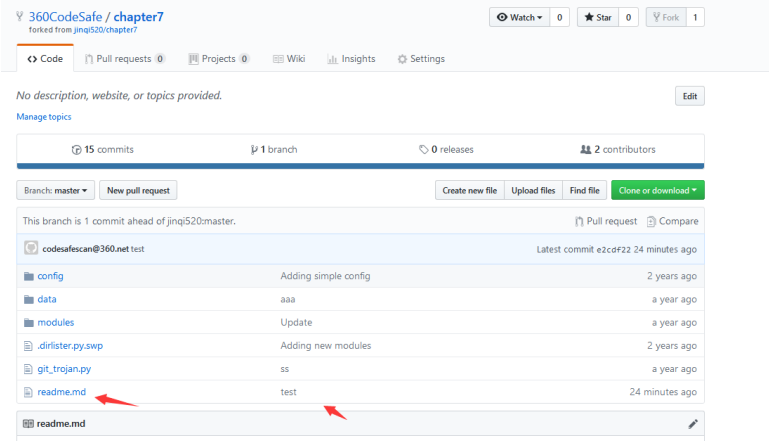Screen dimensions: 769x441
Task: Open the 'Update' commit message
Action: pos(296,322)
